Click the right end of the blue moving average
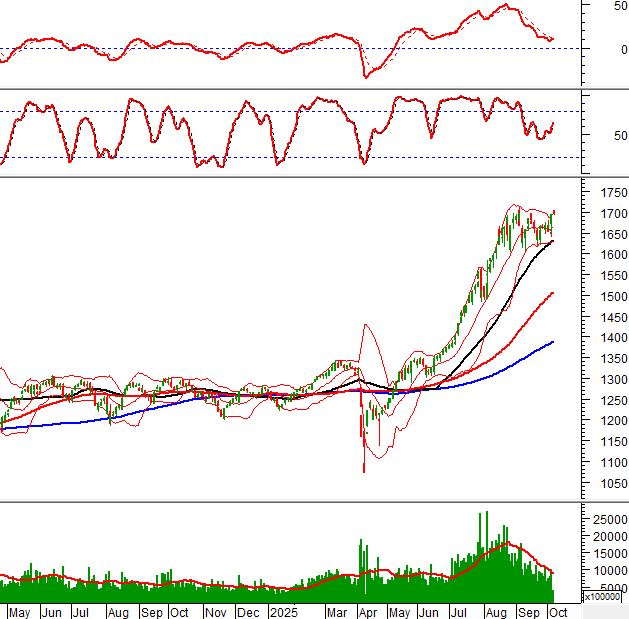 coord(552,342)
